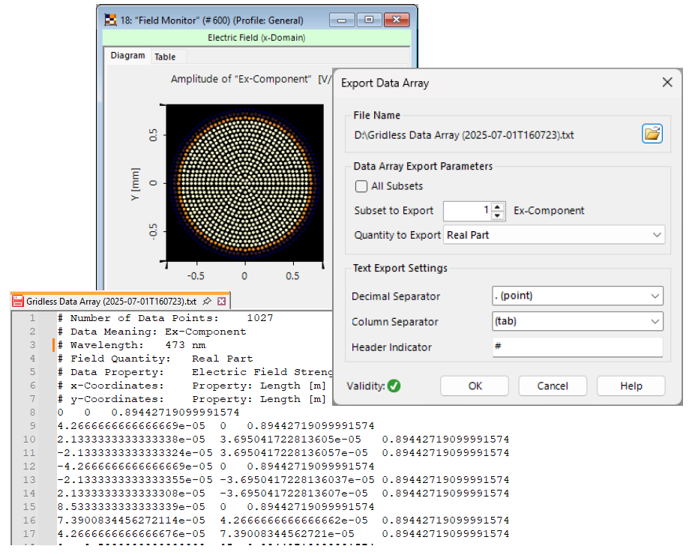This screenshot has width=694, height=554.
Task: Click the green Validity checkmark icon
Action: click(394, 386)
